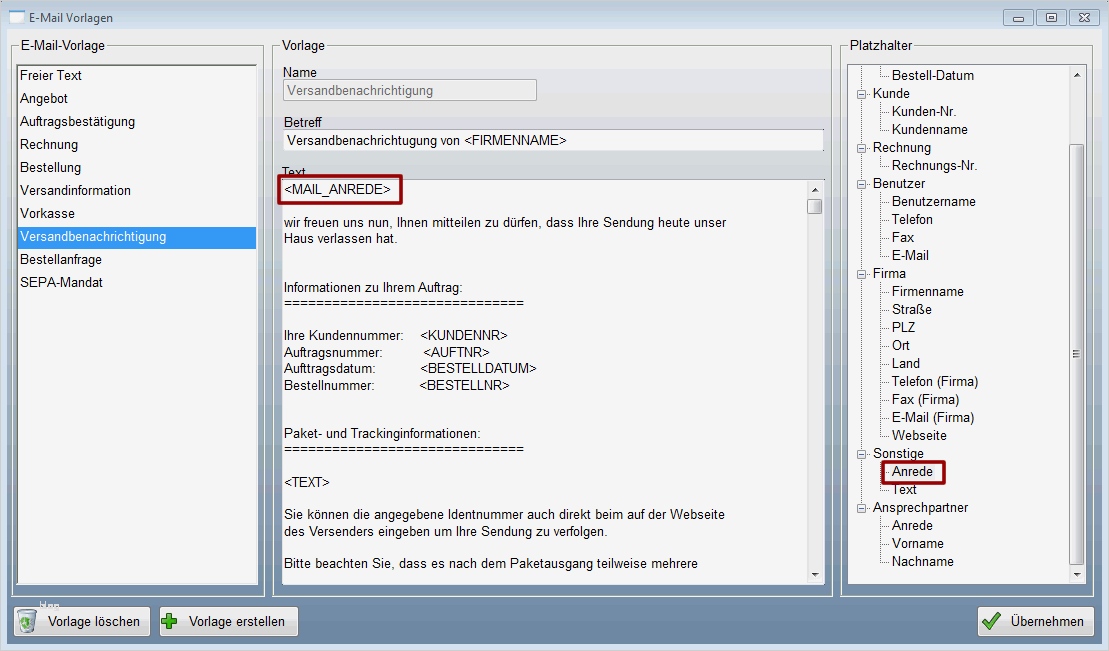The image size is (1109, 651).
Task: Click the Vorlage erstellen button
Action: coord(228,621)
